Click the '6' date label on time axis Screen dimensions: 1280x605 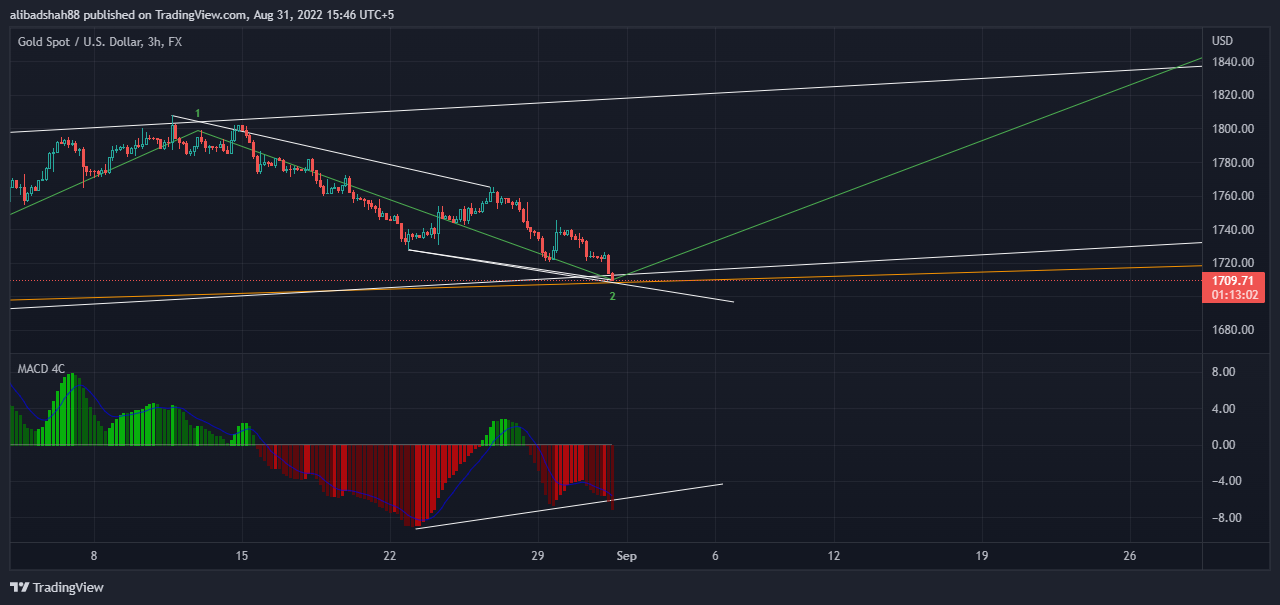(x=716, y=556)
